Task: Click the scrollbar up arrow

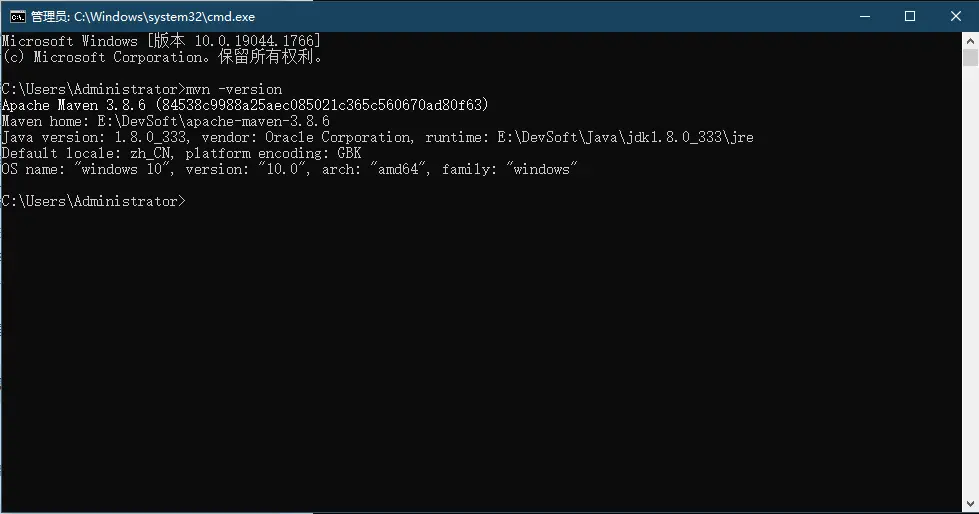Action: coord(970,41)
